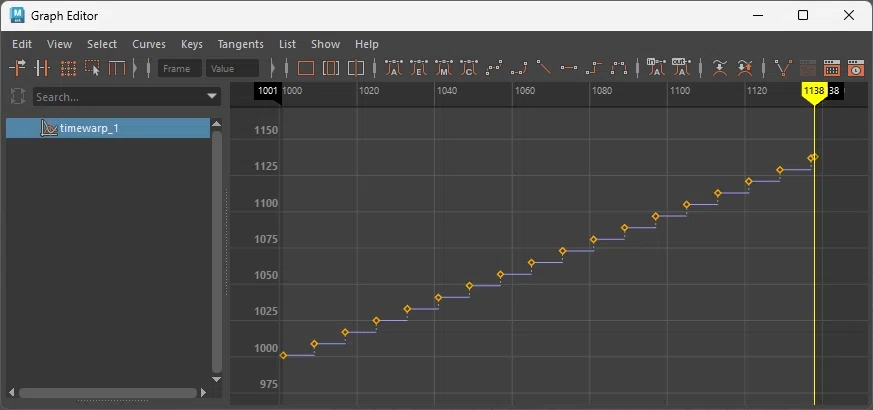Open the Curves menu
The height and width of the screenshot is (410, 873).
149,44
